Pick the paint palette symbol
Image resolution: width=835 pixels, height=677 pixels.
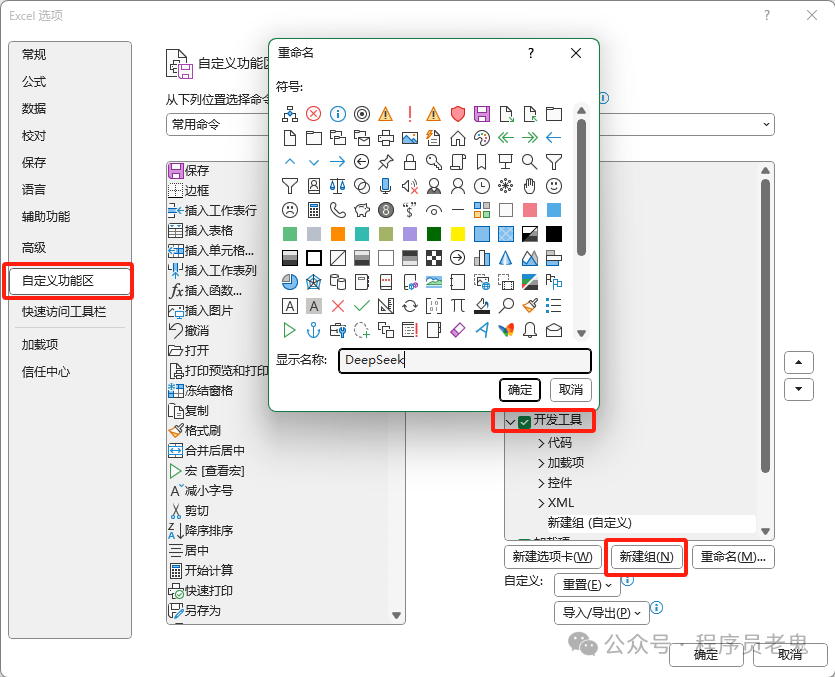(481, 138)
